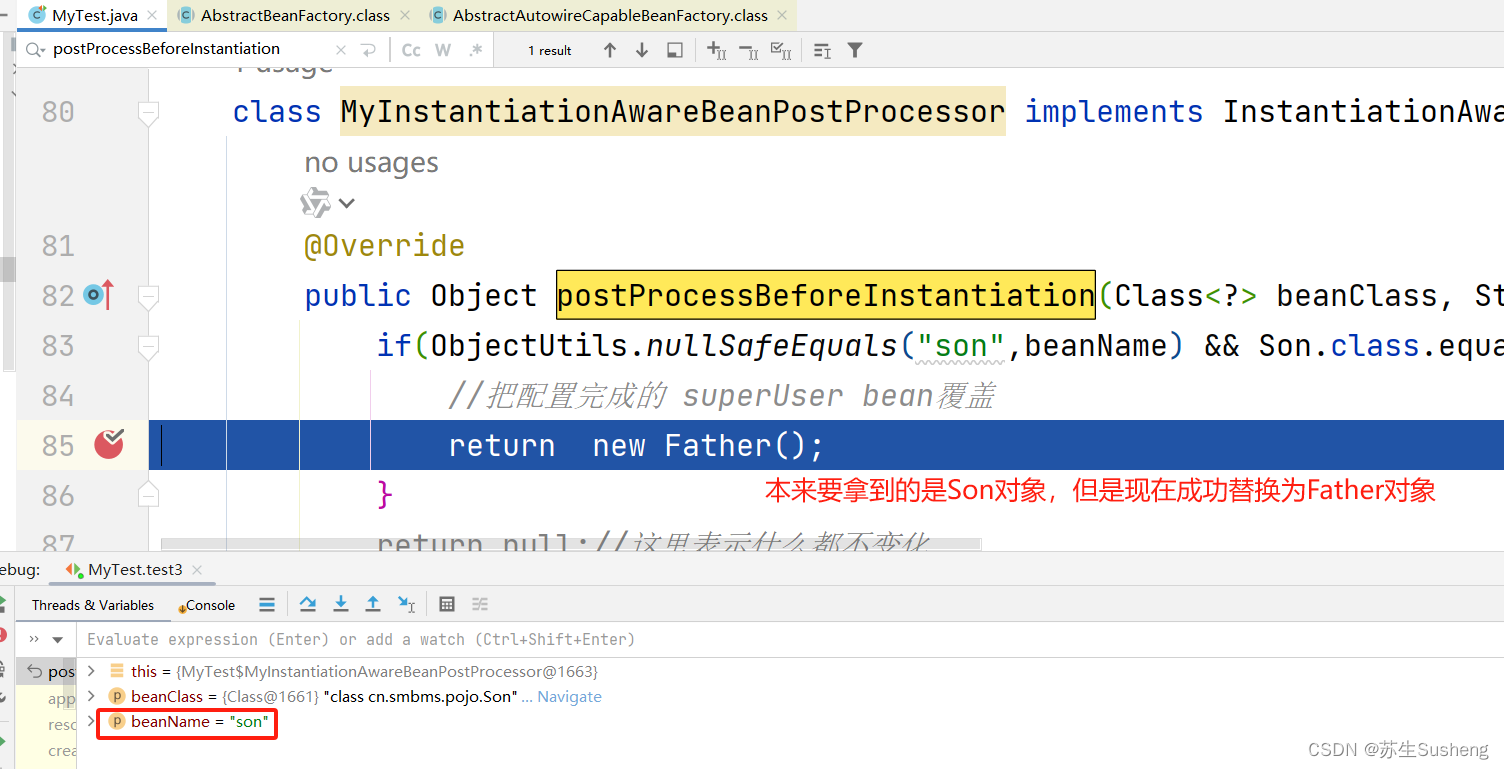The image size is (1504, 769).
Task: Click the @Override annotation
Action: click(x=384, y=245)
